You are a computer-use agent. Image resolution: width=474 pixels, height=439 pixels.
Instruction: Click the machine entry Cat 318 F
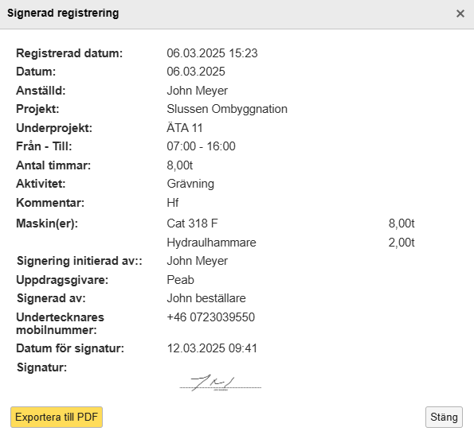pyautogui.click(x=192, y=223)
